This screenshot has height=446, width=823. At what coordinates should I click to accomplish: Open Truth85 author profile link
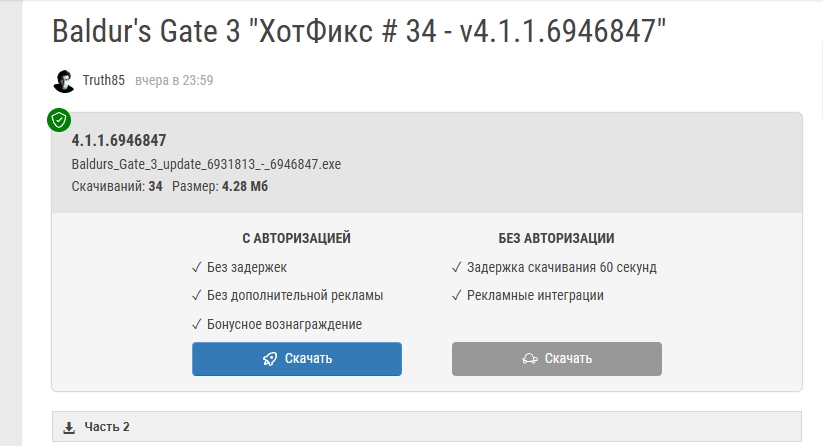coord(104,80)
